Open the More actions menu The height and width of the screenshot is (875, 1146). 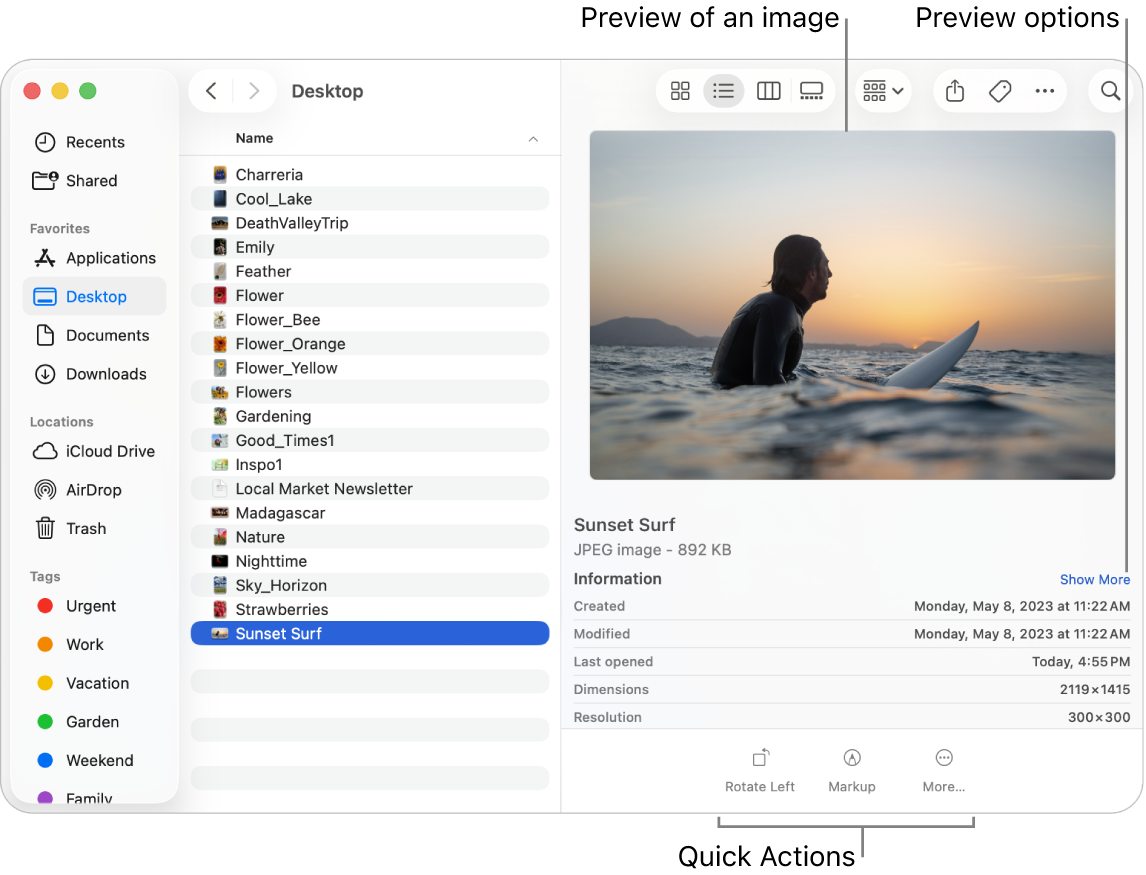click(1045, 90)
